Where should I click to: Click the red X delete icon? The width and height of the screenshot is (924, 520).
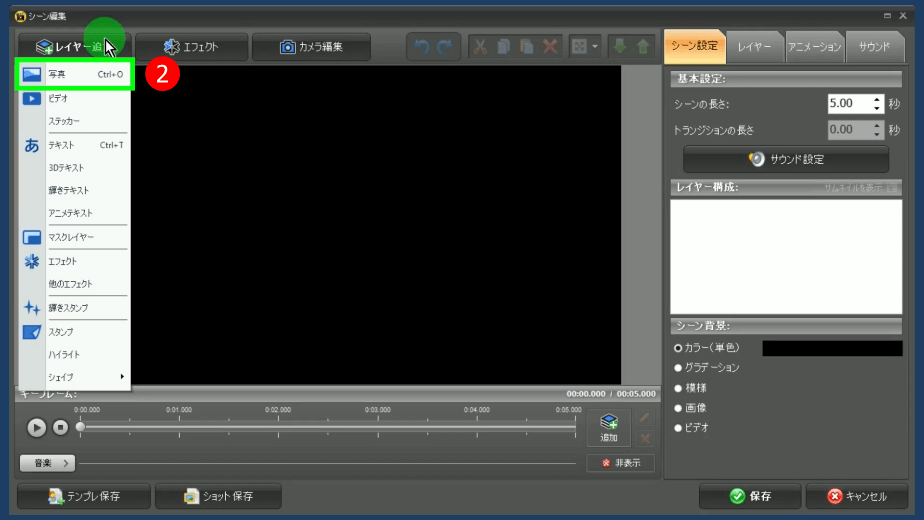click(550, 47)
